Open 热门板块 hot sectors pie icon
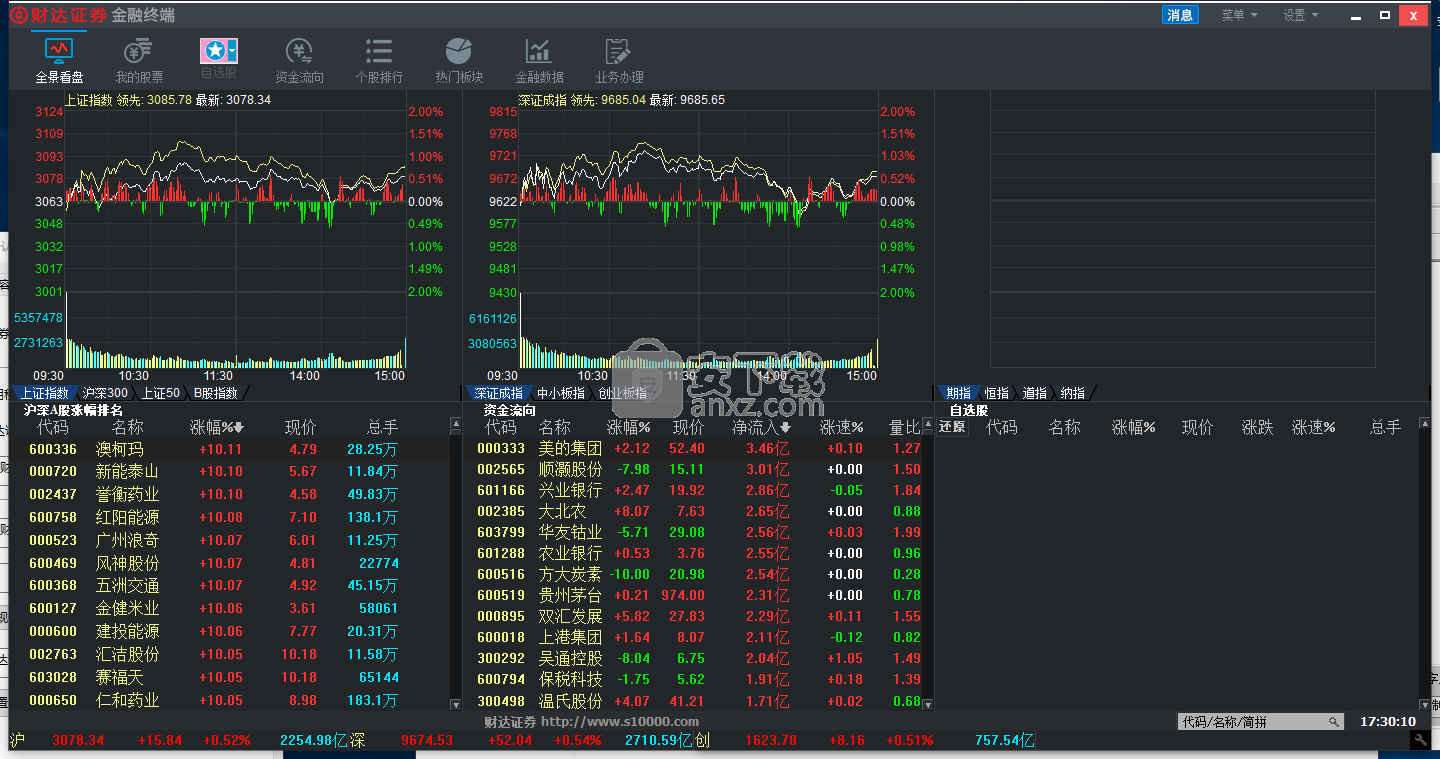Screen dimensions: 1440x759 pos(459,50)
